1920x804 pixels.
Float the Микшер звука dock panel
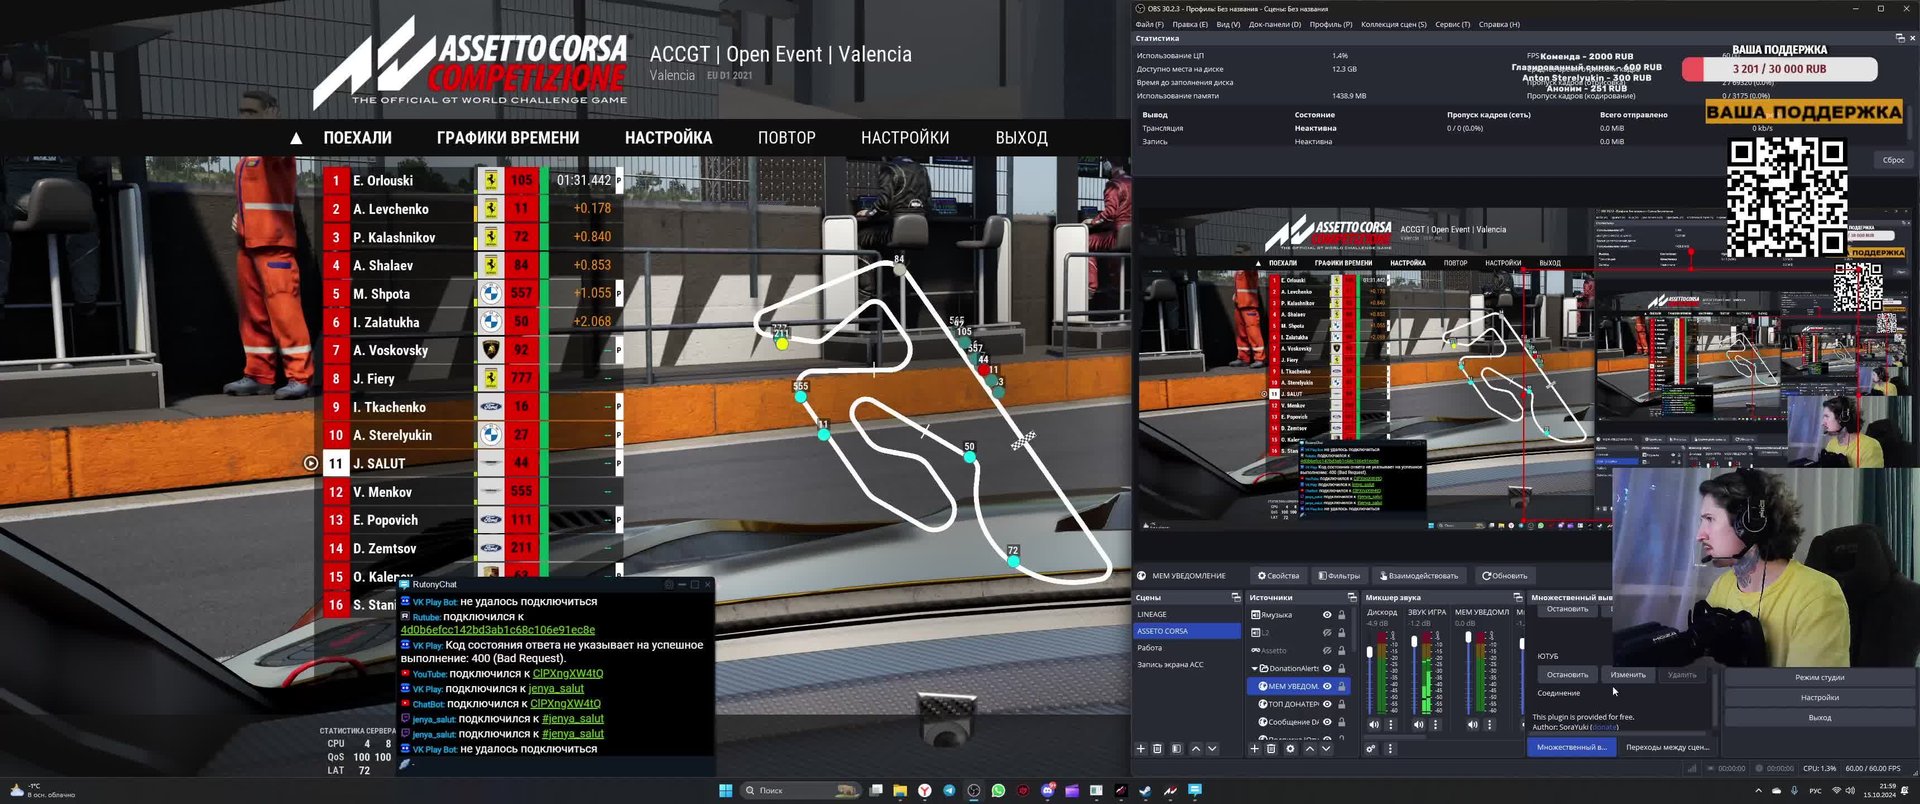click(x=1518, y=597)
